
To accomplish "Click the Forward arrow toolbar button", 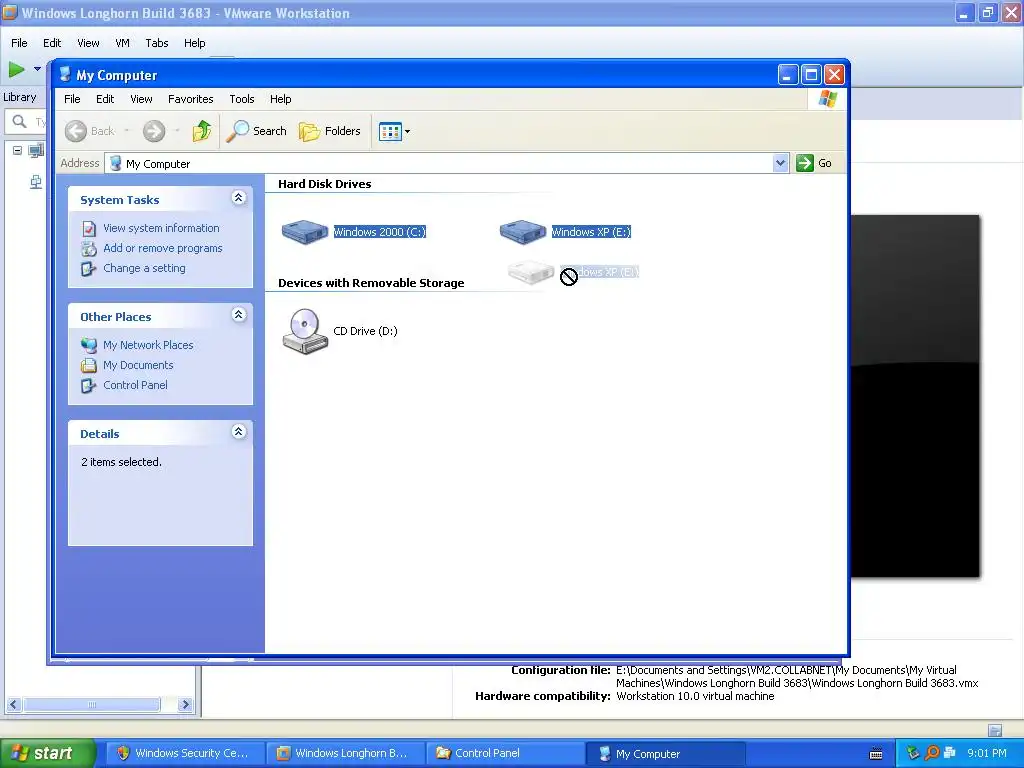I will pos(154,131).
